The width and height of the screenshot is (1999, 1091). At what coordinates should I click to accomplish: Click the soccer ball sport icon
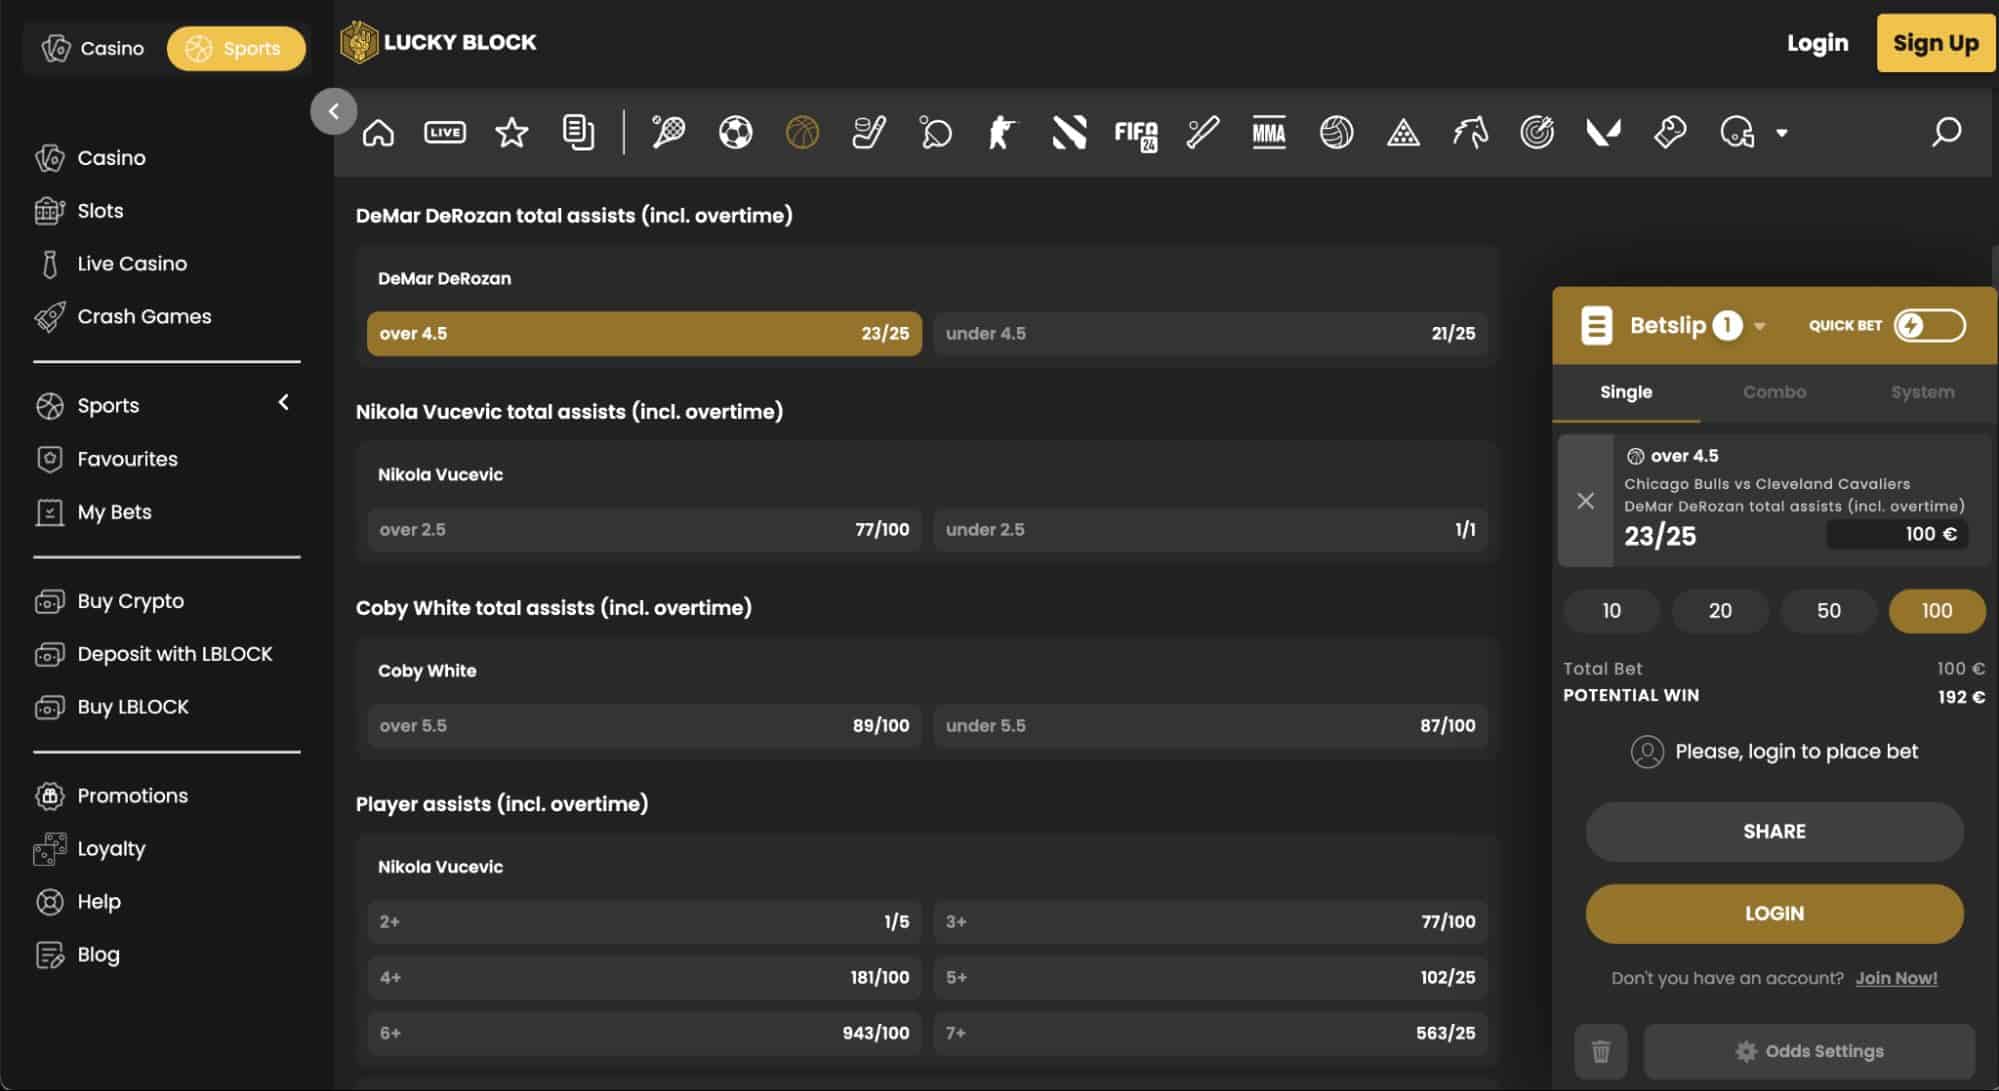pos(735,132)
